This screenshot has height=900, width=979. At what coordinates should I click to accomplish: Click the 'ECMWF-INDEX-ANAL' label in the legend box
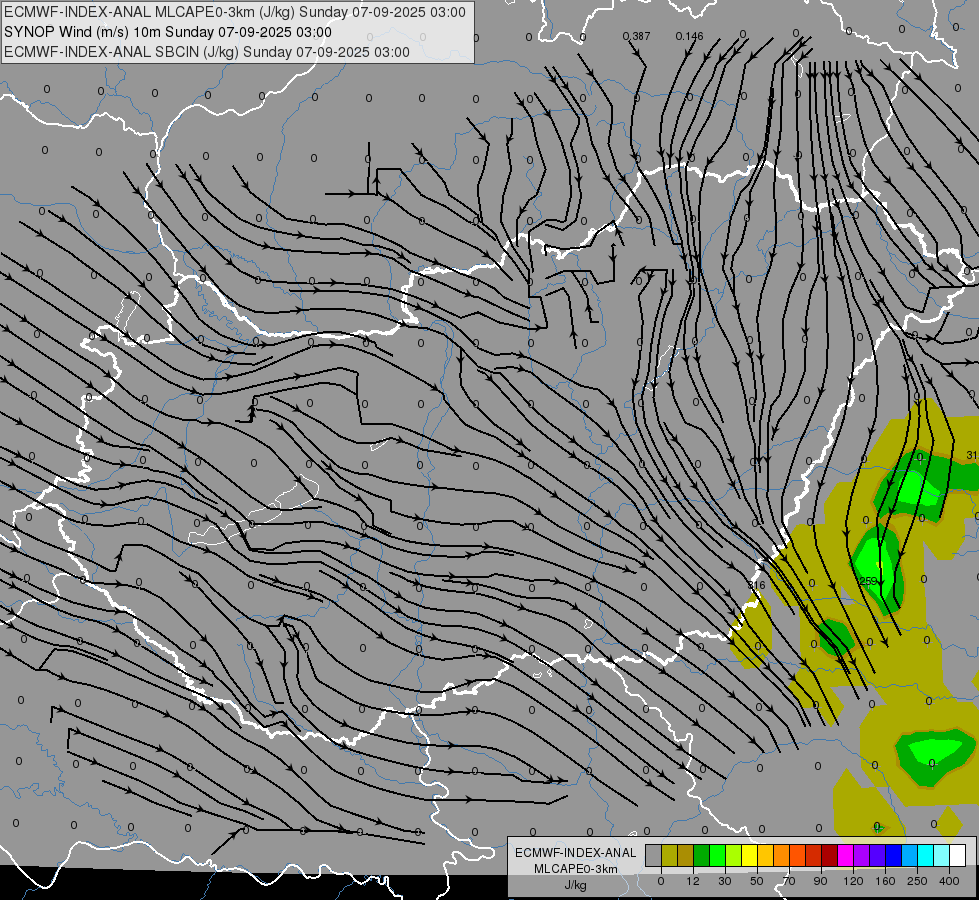point(575,853)
